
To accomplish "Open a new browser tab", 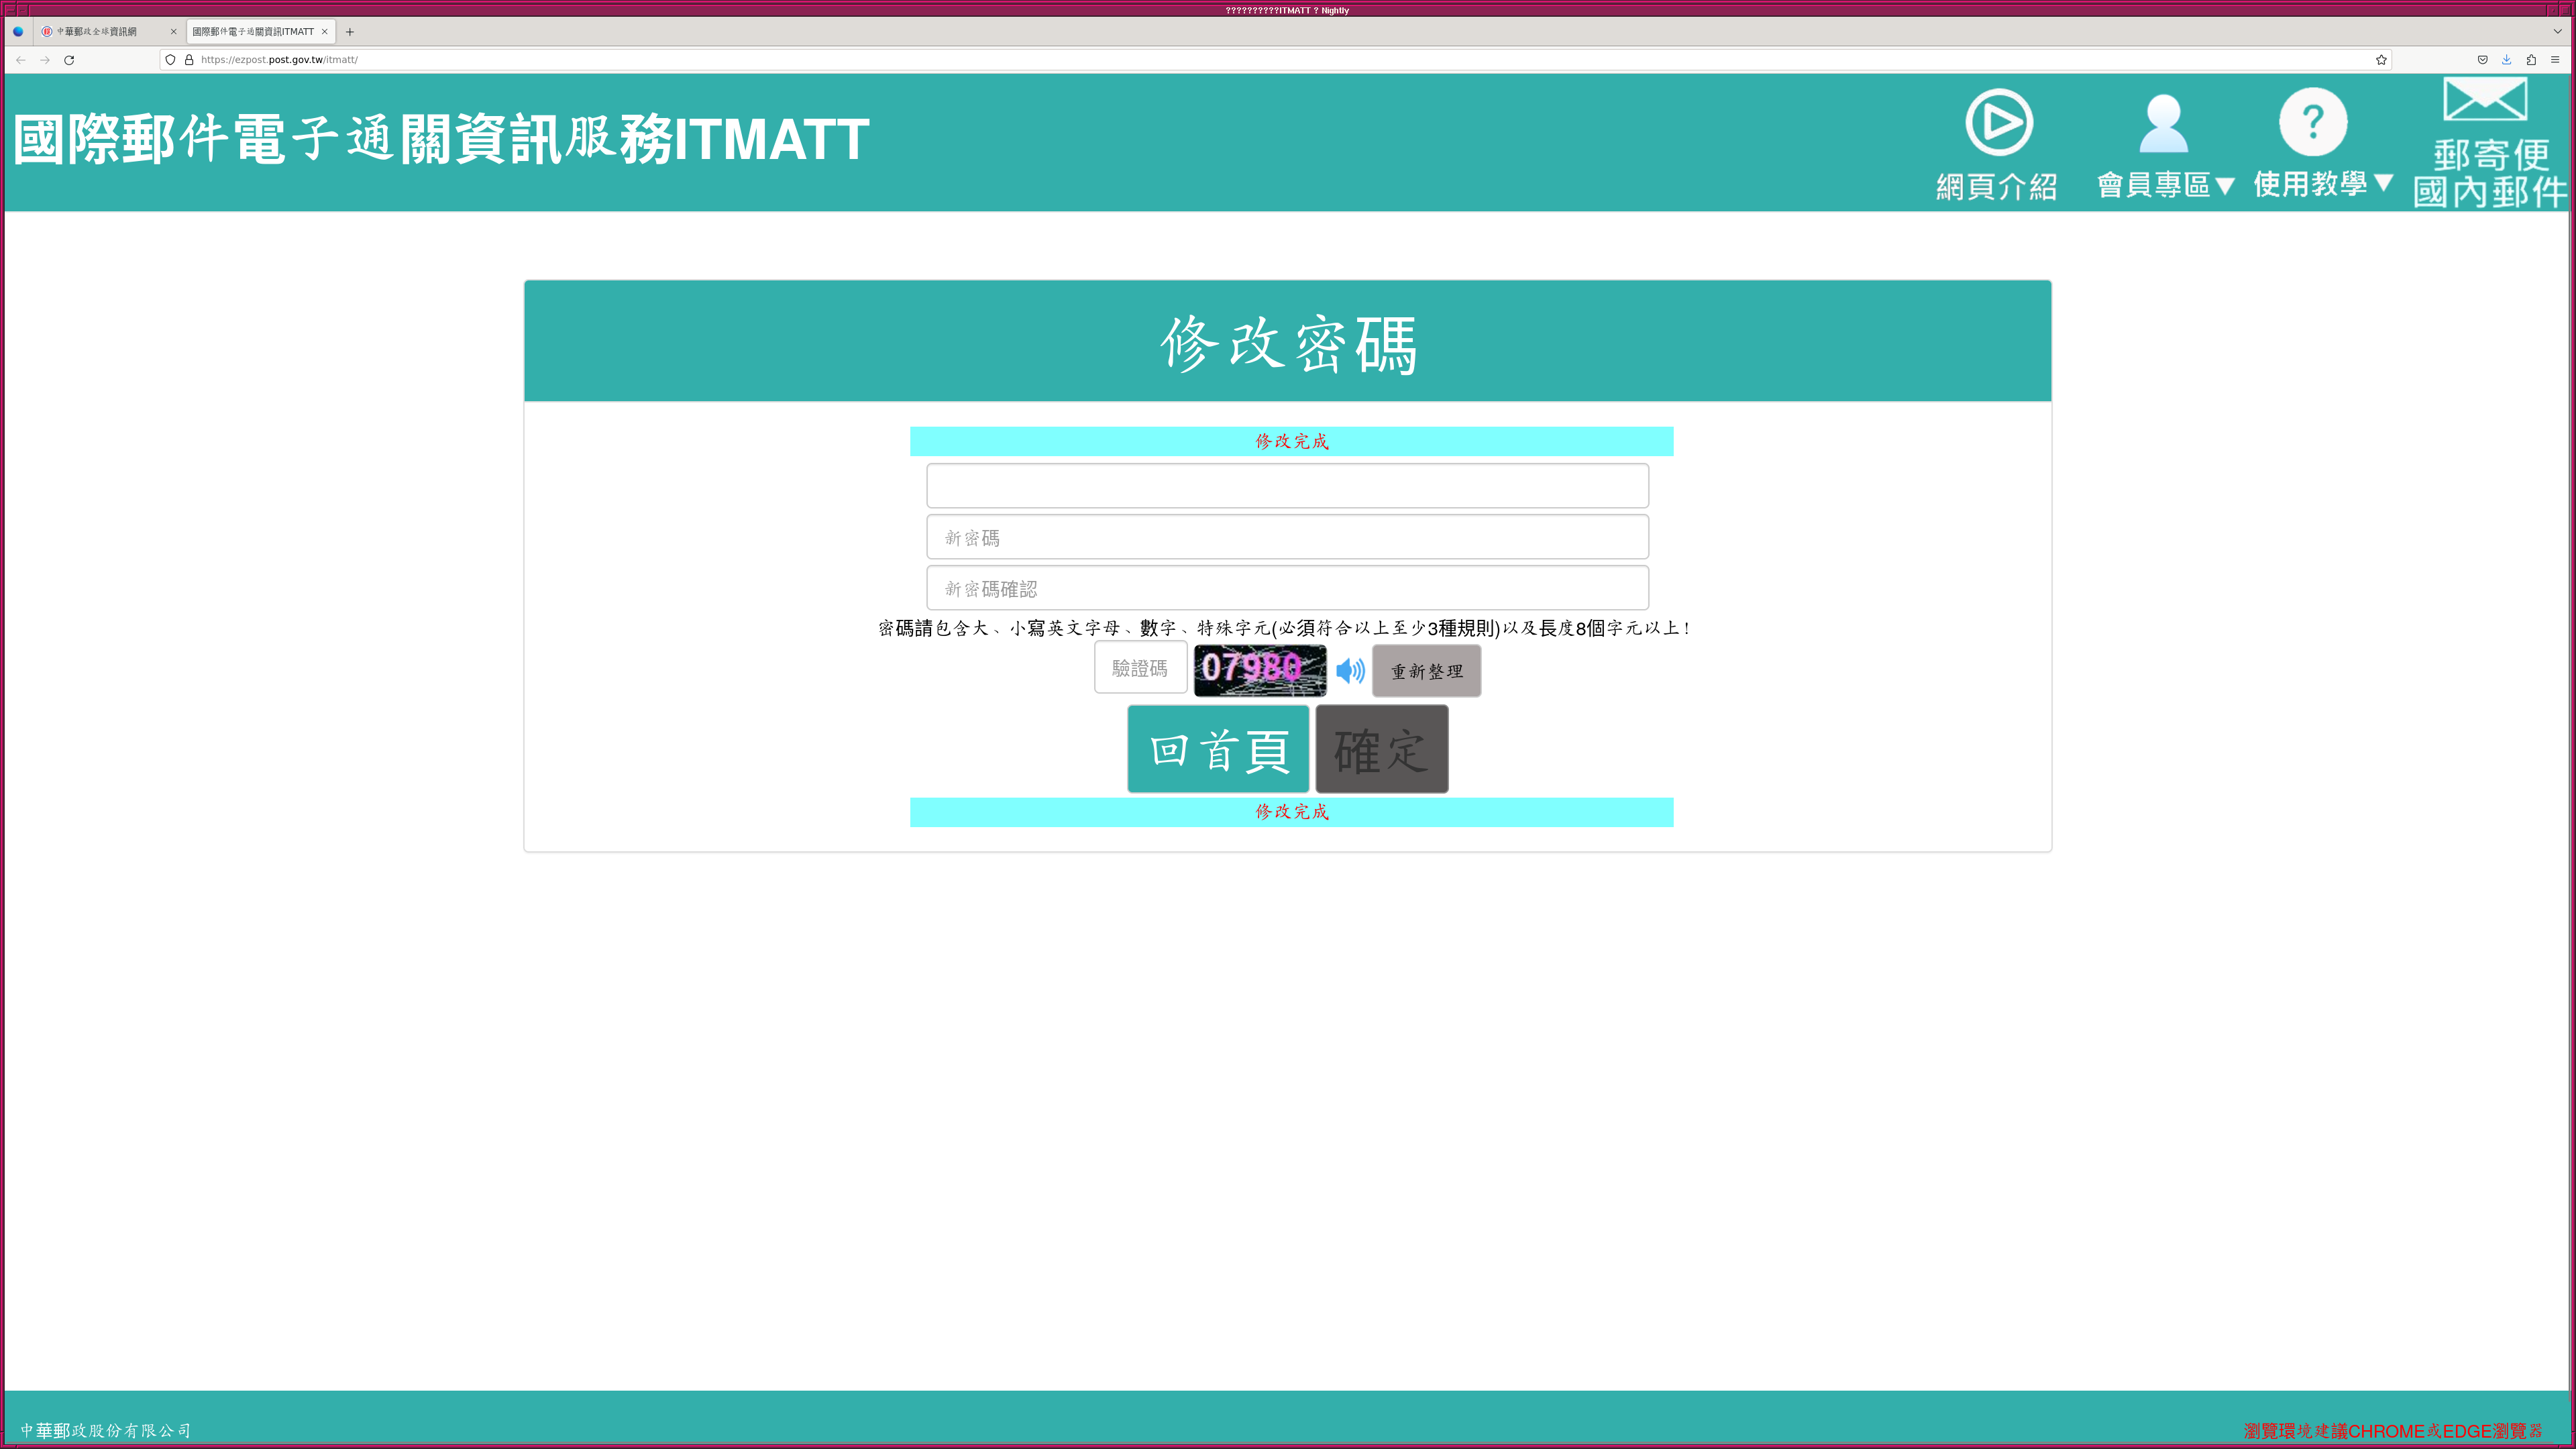I will [x=350, y=32].
